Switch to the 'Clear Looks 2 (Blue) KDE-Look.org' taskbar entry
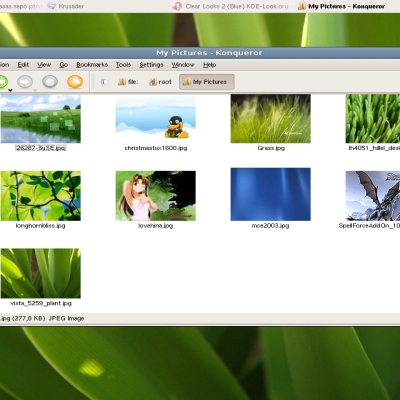 tap(232, 6)
